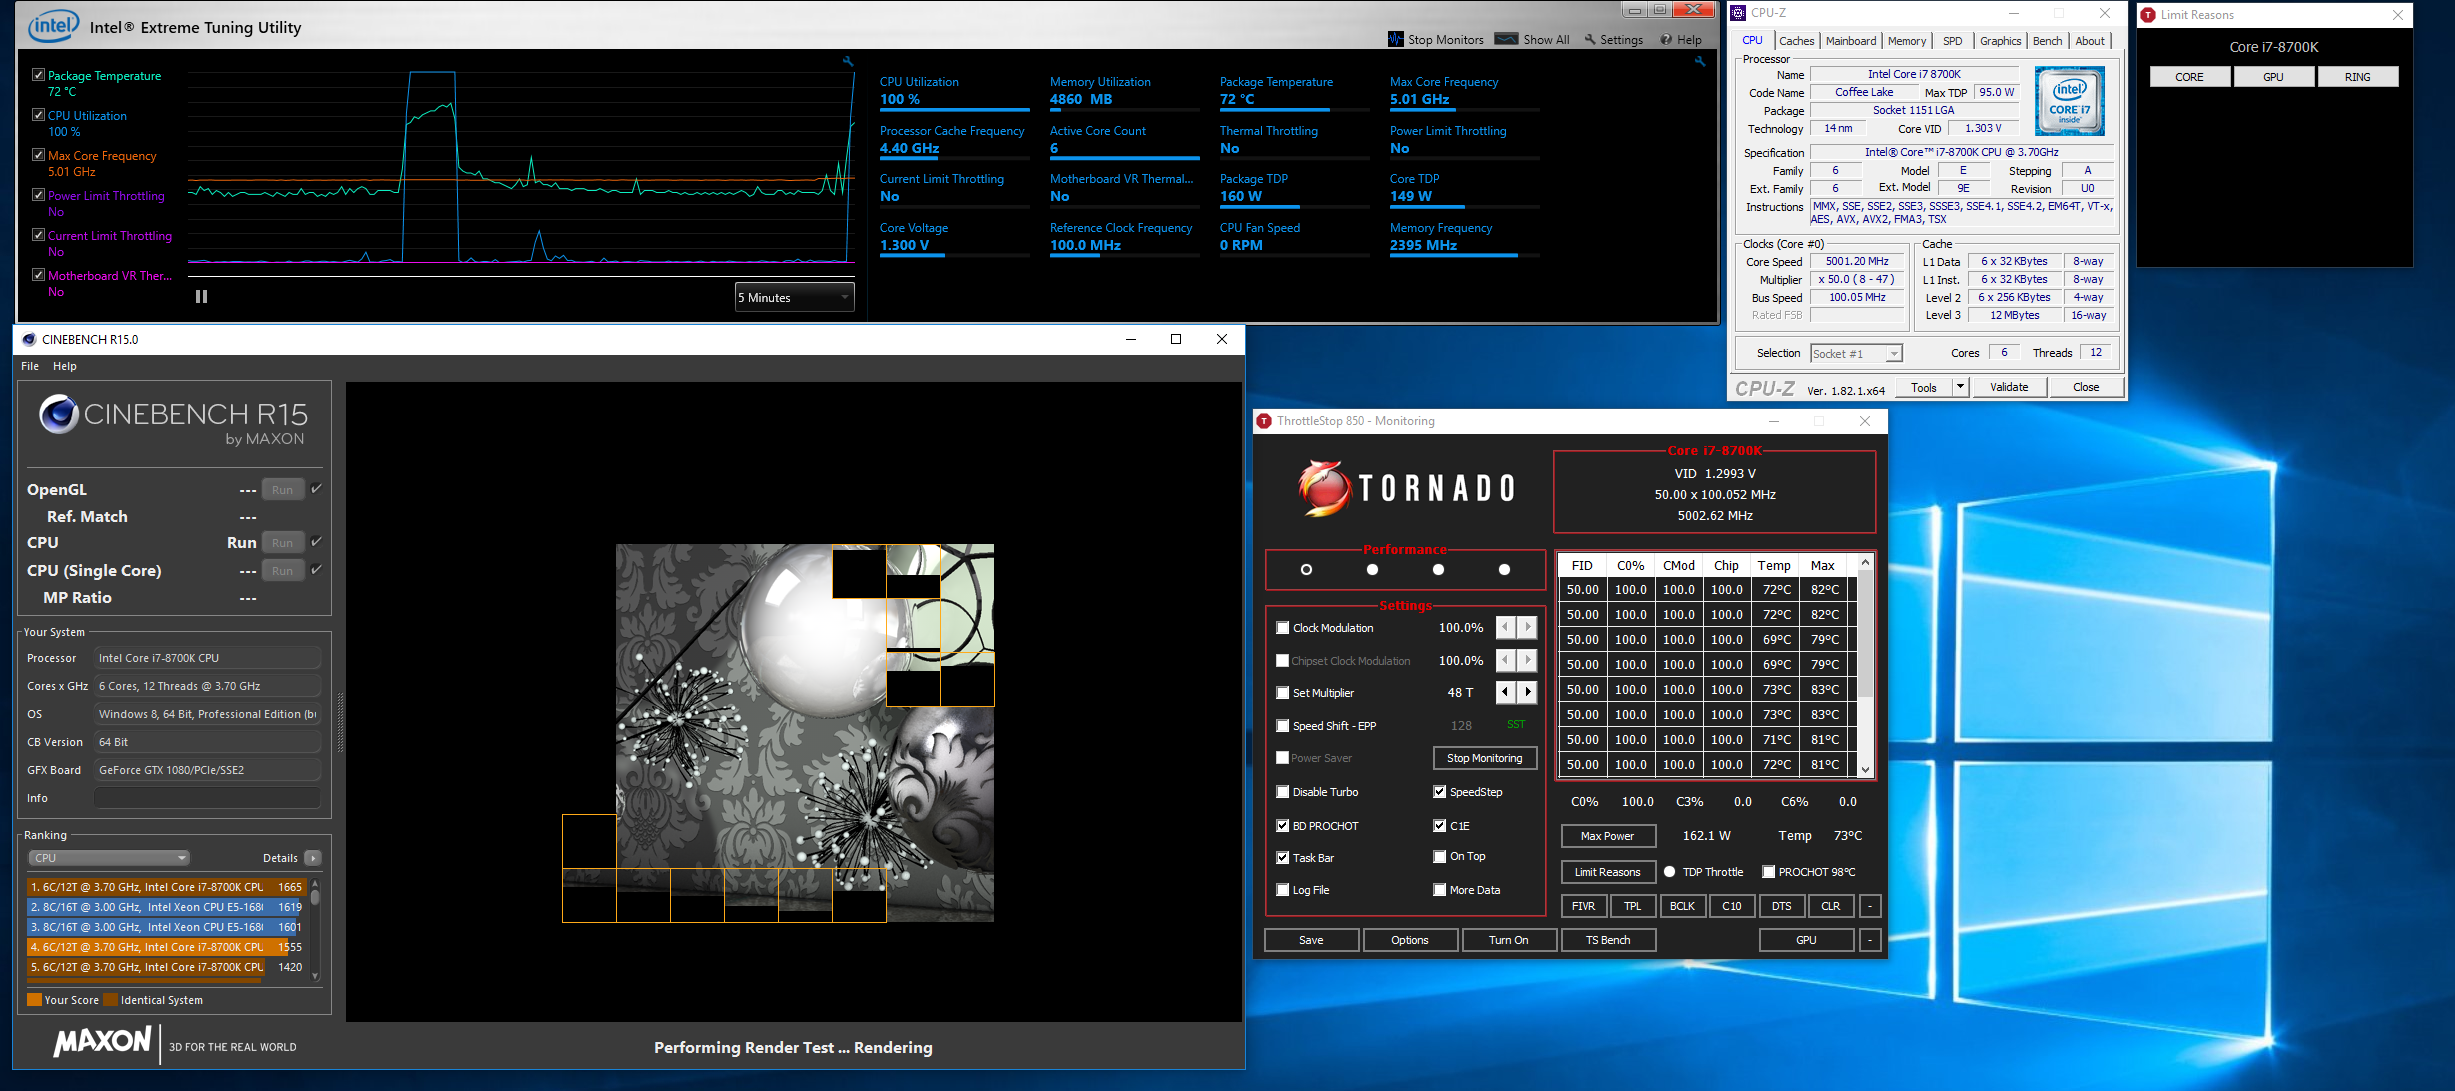Click the Max Power button in ThrottleStop

1608,836
